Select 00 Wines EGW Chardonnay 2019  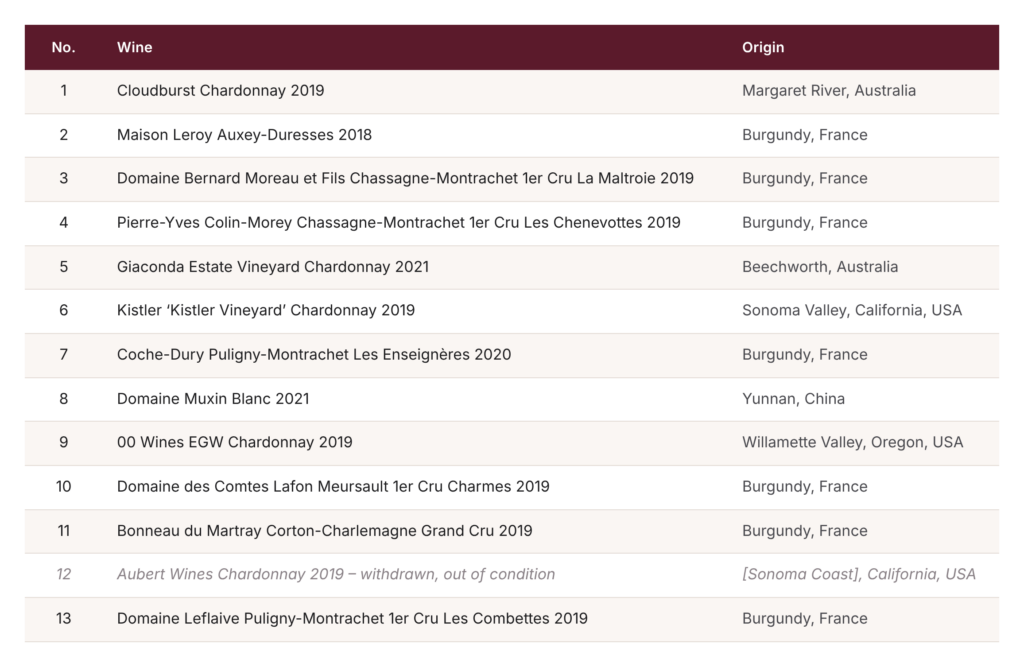(234, 442)
